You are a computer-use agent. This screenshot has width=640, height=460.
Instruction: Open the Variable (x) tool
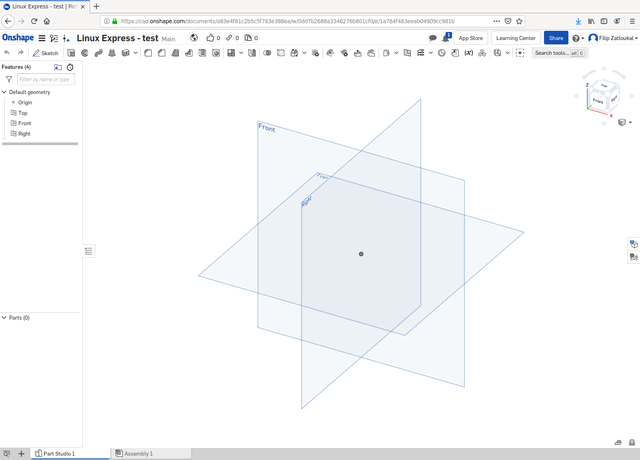pos(468,53)
